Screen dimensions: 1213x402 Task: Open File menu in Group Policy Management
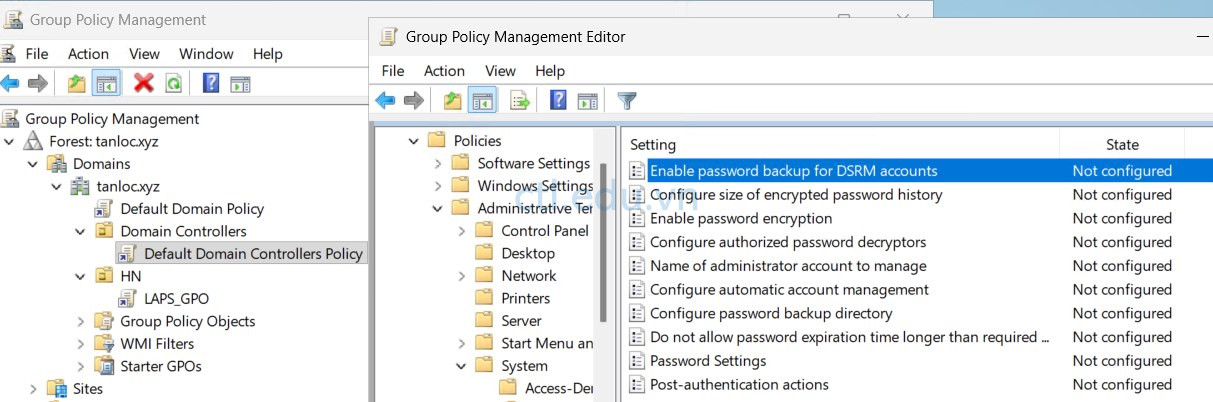(37, 54)
